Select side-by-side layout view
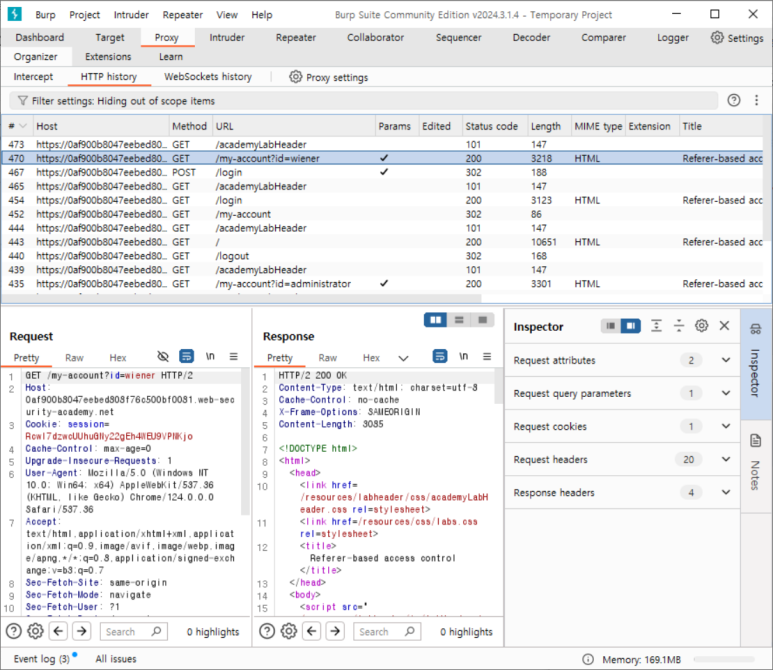This screenshot has height=670, width=773. [436, 320]
